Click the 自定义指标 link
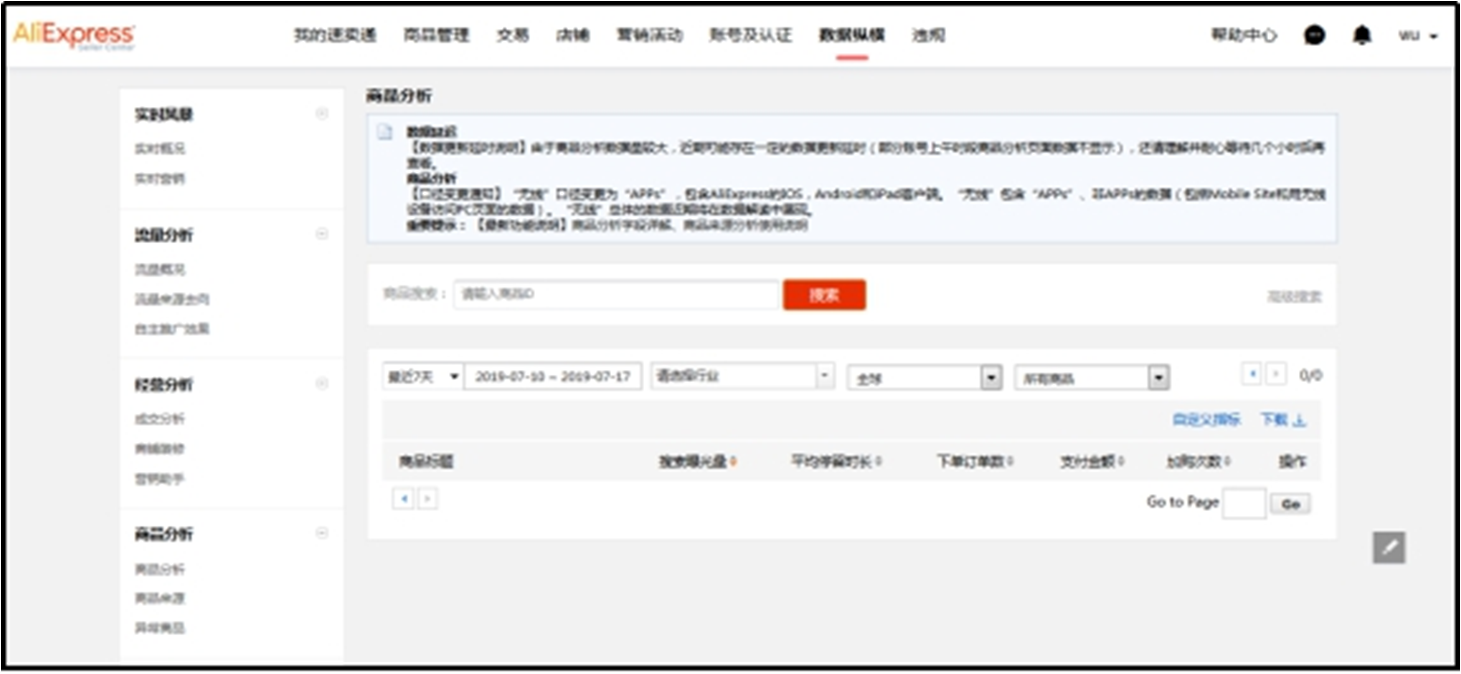 click(1206, 420)
